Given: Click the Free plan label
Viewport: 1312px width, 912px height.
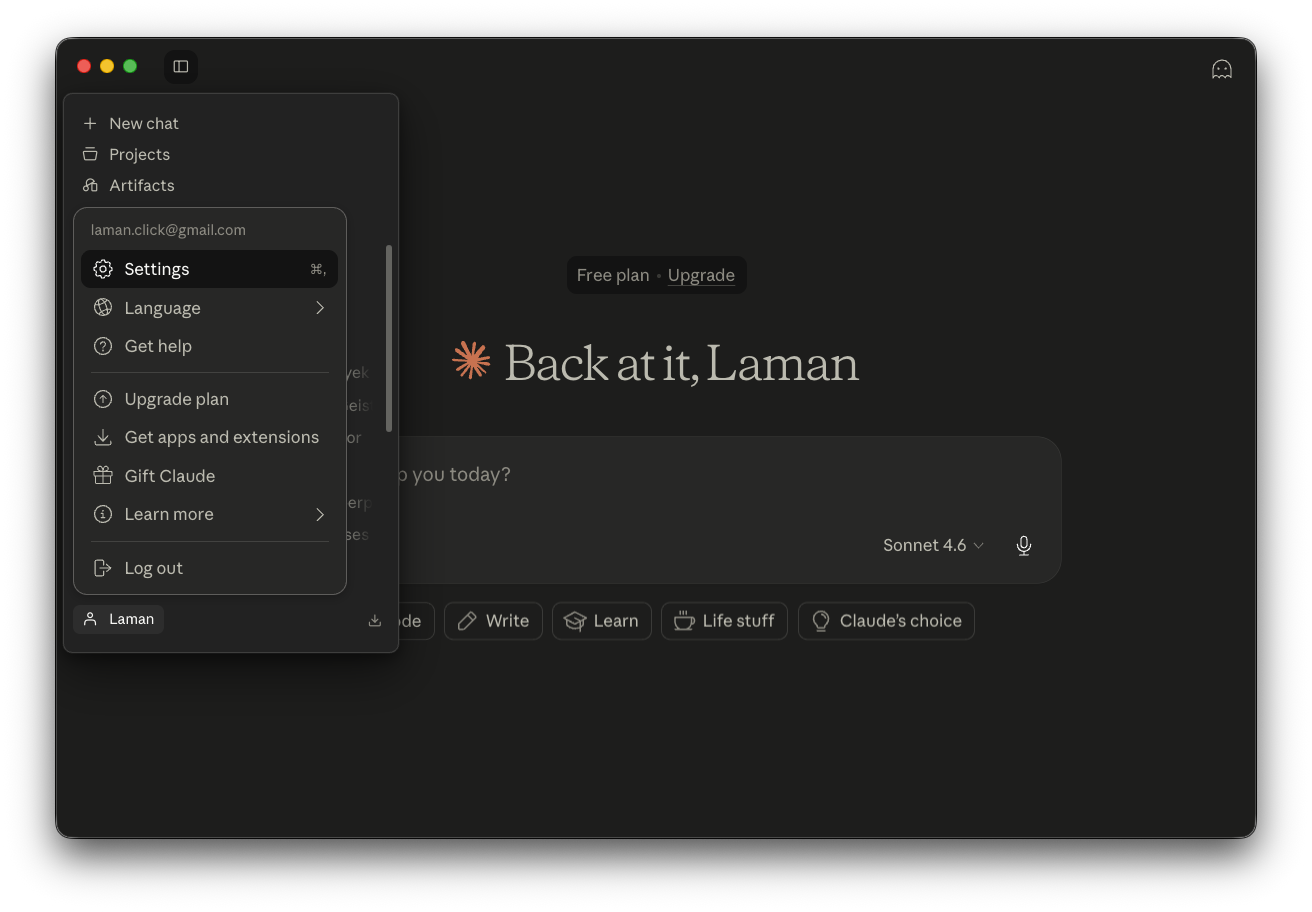Looking at the screenshot, I should click(x=613, y=275).
